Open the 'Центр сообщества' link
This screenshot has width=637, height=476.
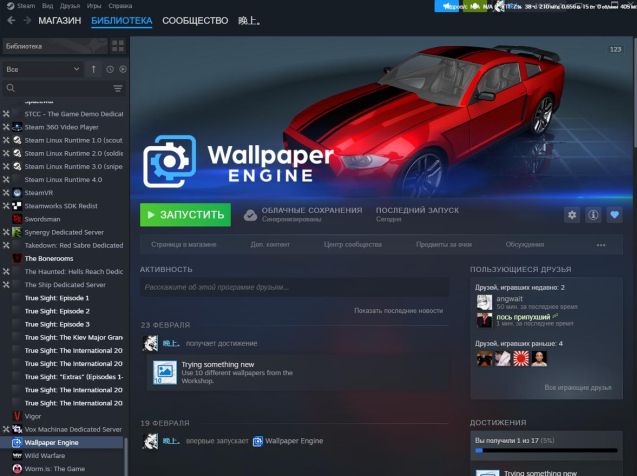click(x=354, y=244)
